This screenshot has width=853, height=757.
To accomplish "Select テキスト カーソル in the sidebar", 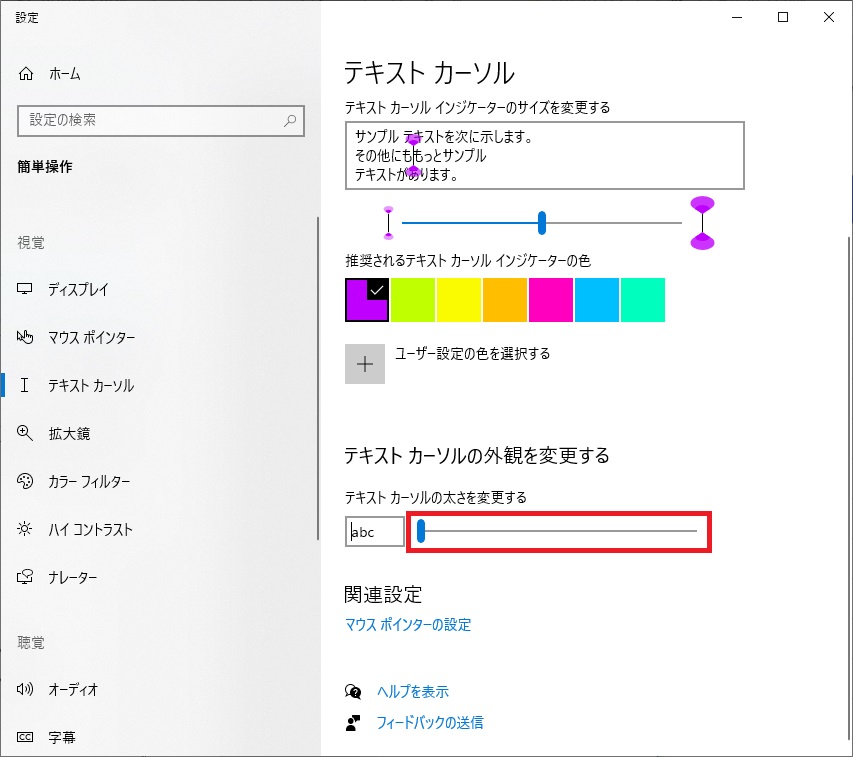I will coord(91,385).
